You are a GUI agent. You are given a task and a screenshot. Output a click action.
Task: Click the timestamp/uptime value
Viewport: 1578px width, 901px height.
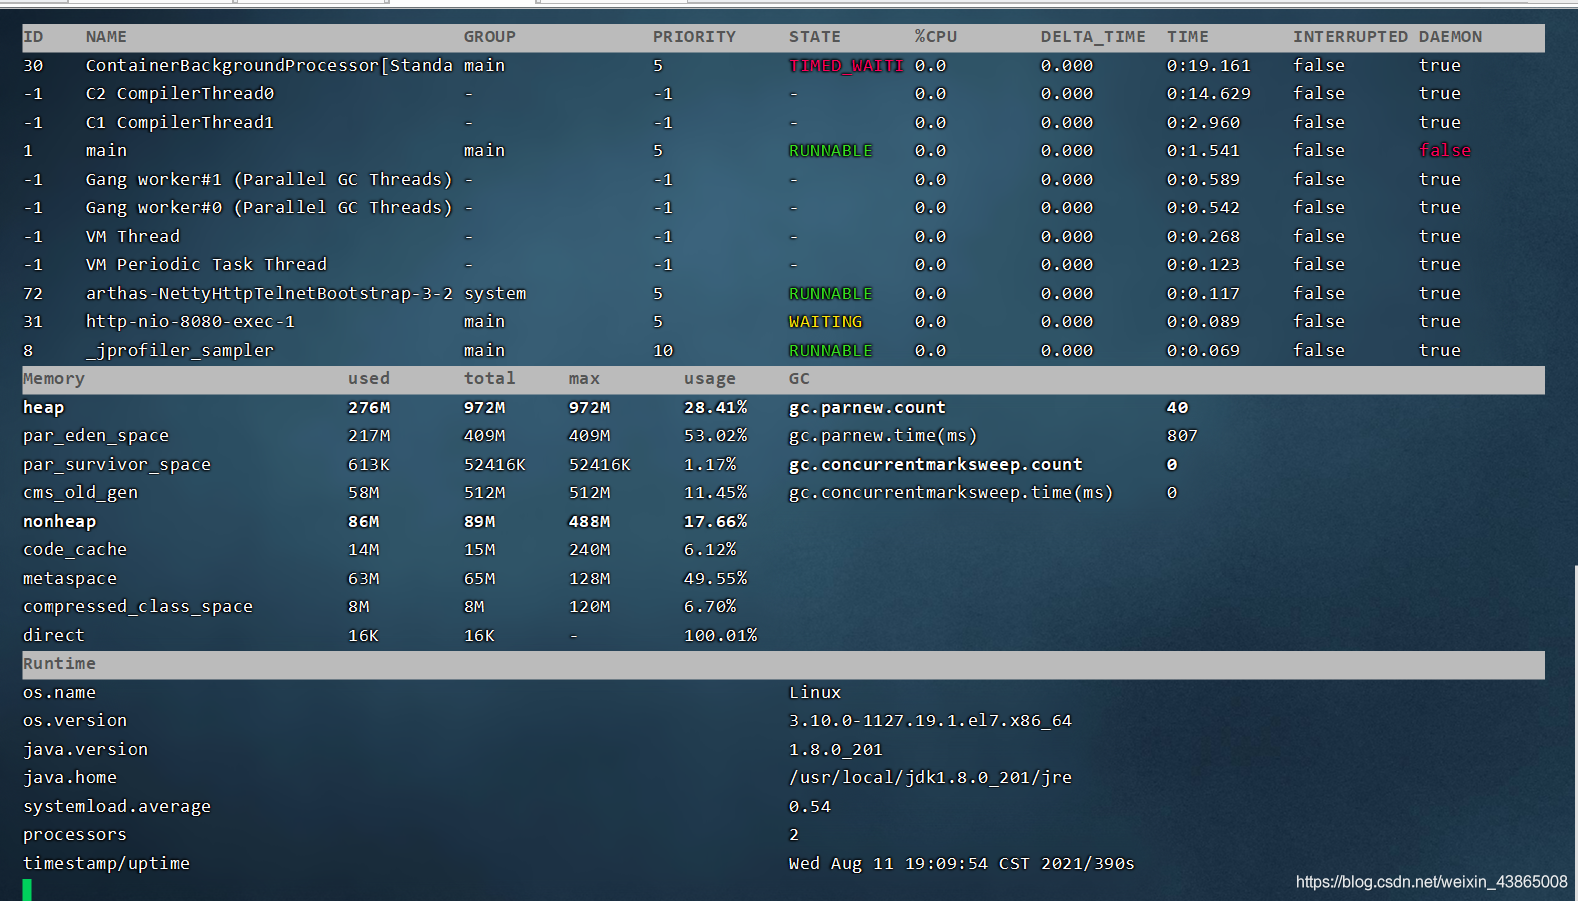(x=962, y=863)
